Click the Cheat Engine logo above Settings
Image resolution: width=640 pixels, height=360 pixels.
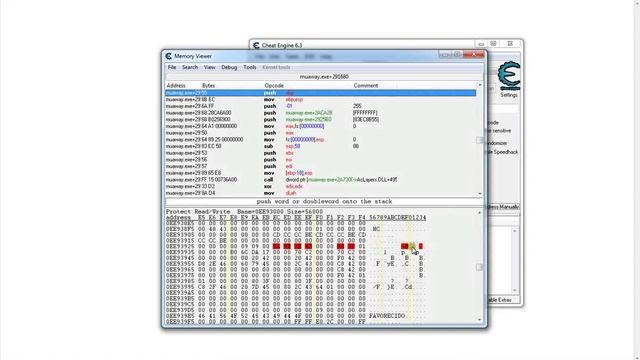(509, 76)
